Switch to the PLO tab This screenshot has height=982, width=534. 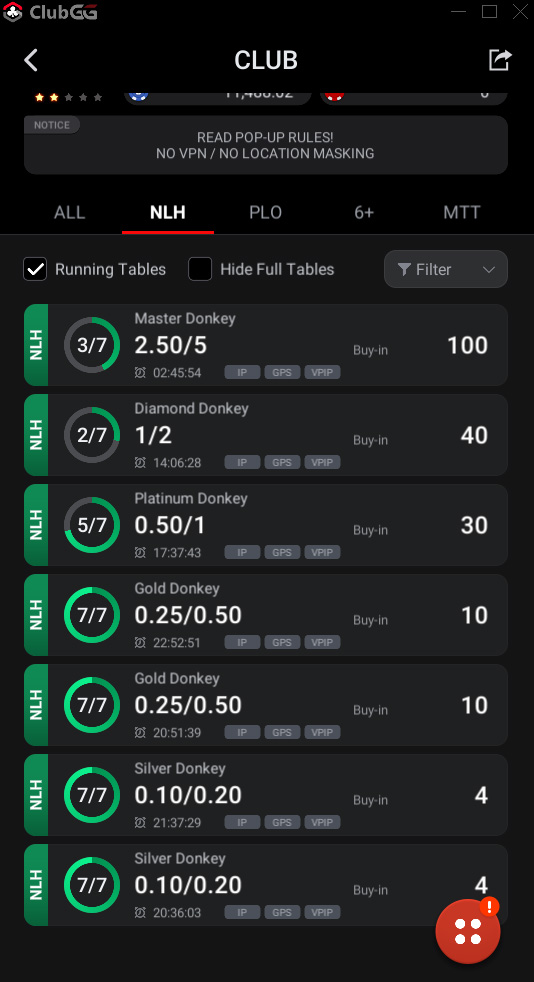(265, 212)
